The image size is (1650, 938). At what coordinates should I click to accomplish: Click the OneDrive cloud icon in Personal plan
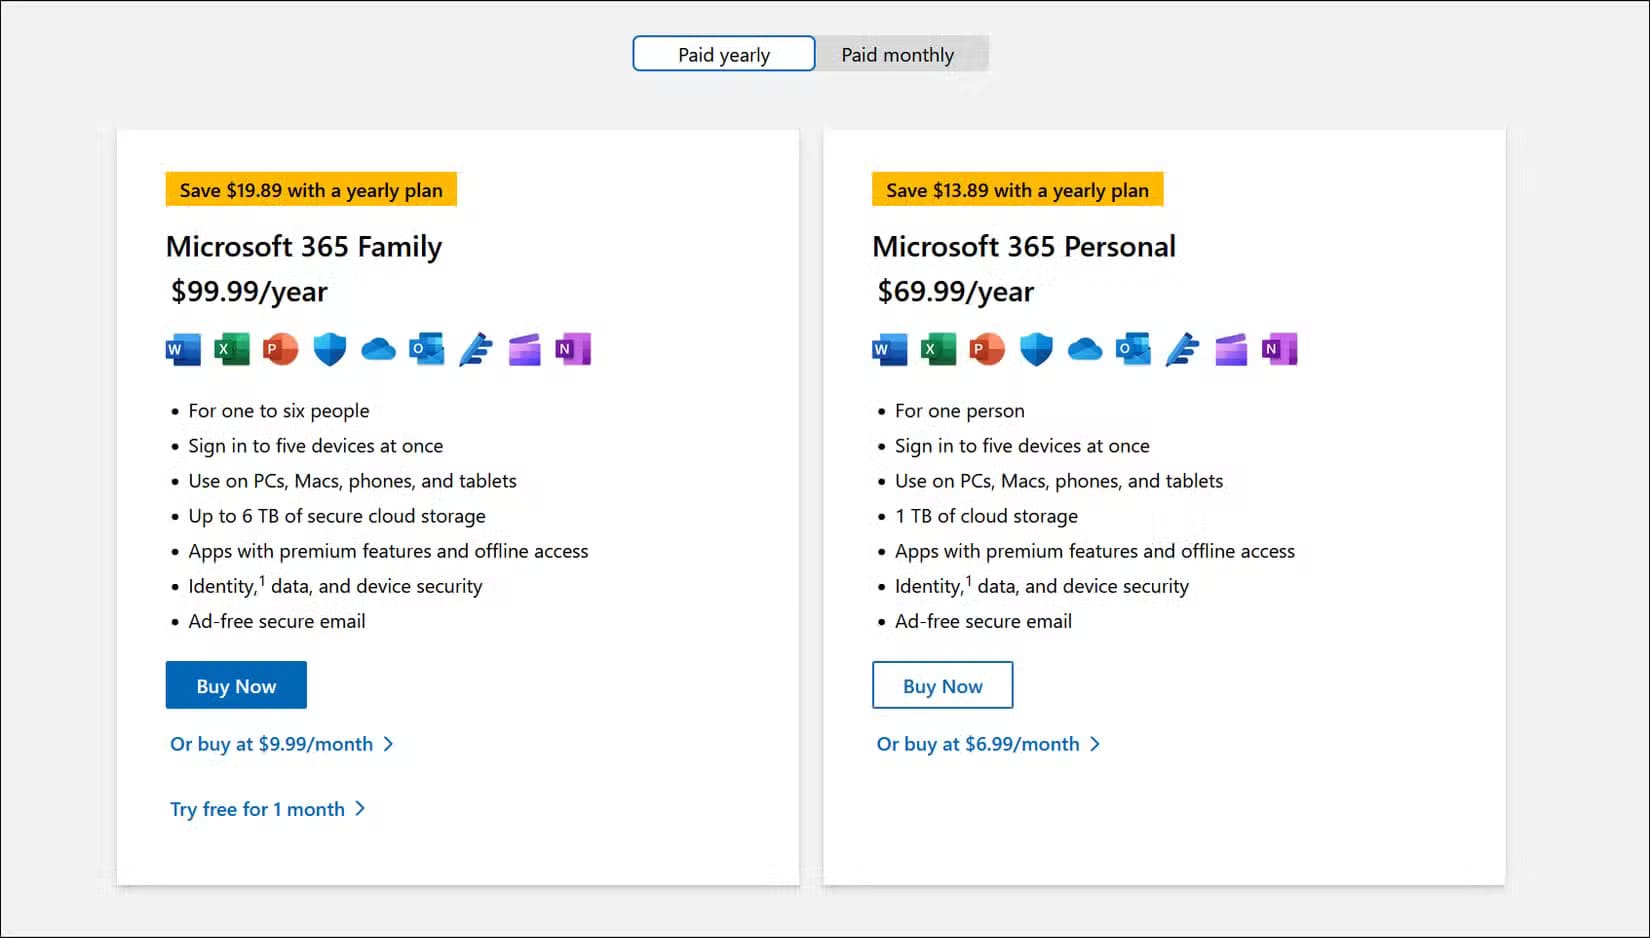pos(1085,349)
